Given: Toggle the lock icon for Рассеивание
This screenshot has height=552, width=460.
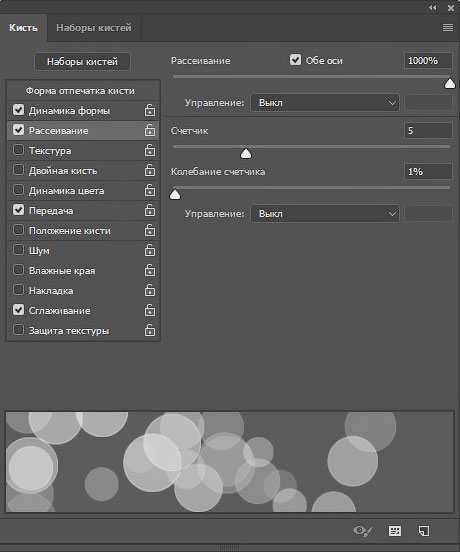Looking at the screenshot, I should pos(150,130).
